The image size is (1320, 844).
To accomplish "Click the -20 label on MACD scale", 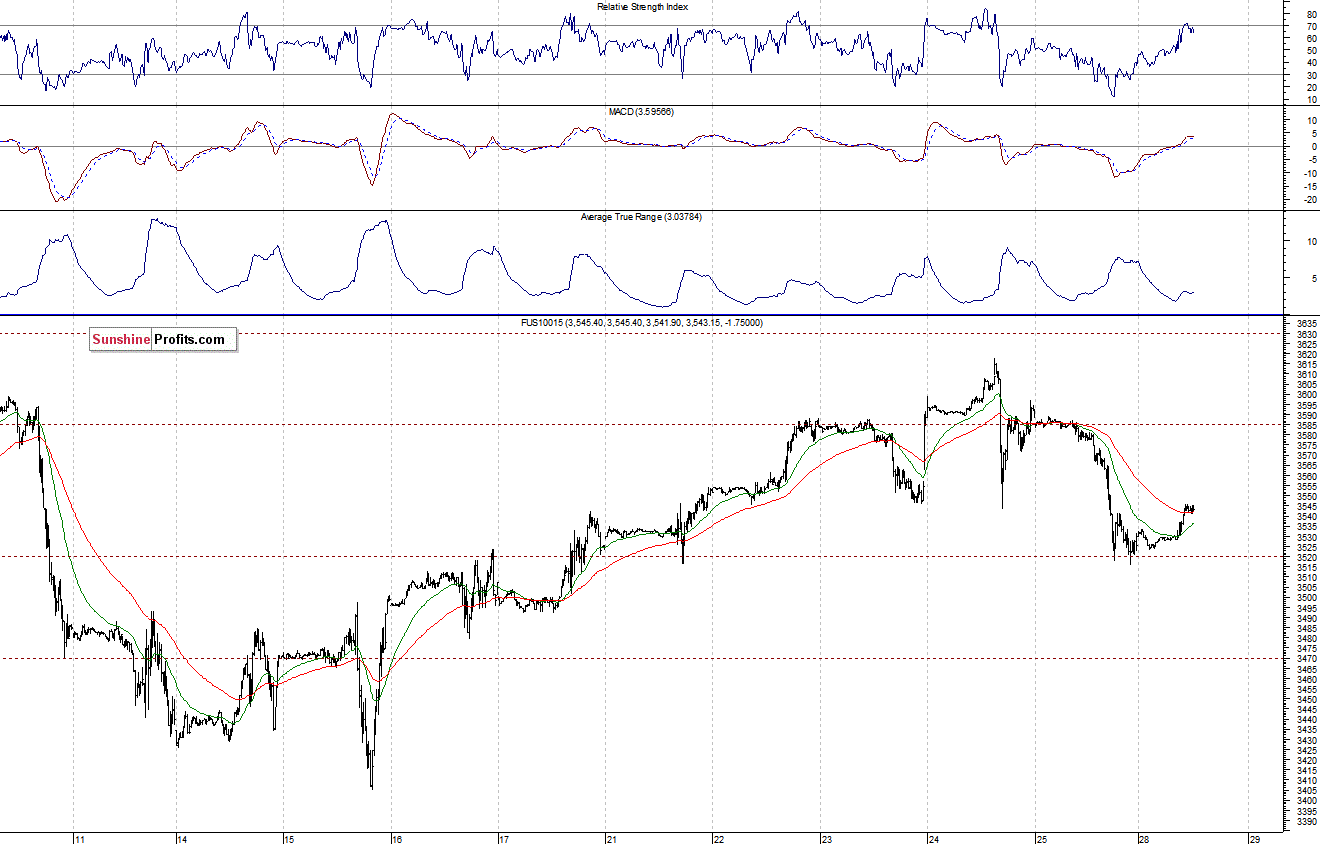I will (x=1308, y=200).
